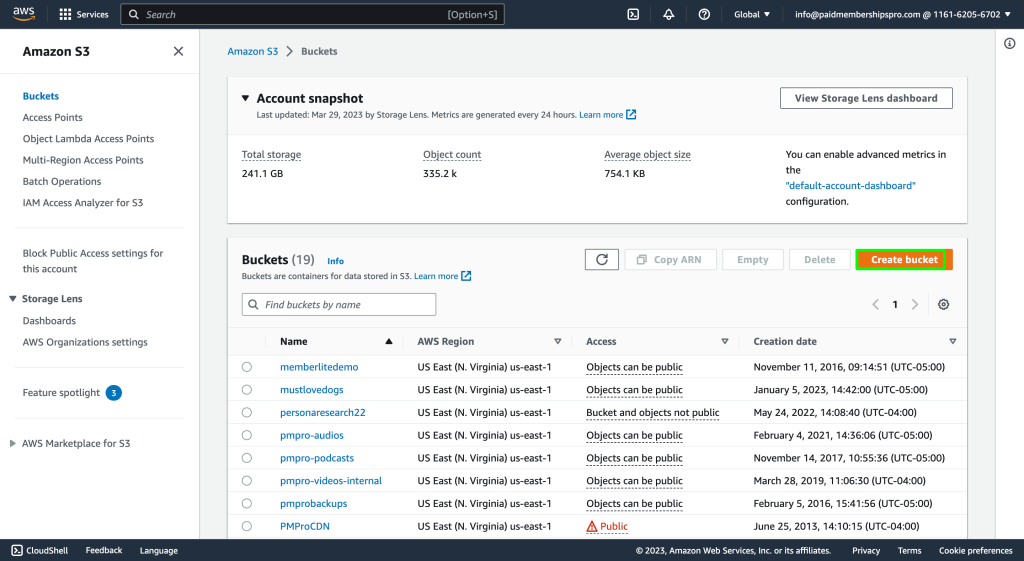Open Cookie preferences in the footer
The image size is (1024, 561).
tap(976, 551)
